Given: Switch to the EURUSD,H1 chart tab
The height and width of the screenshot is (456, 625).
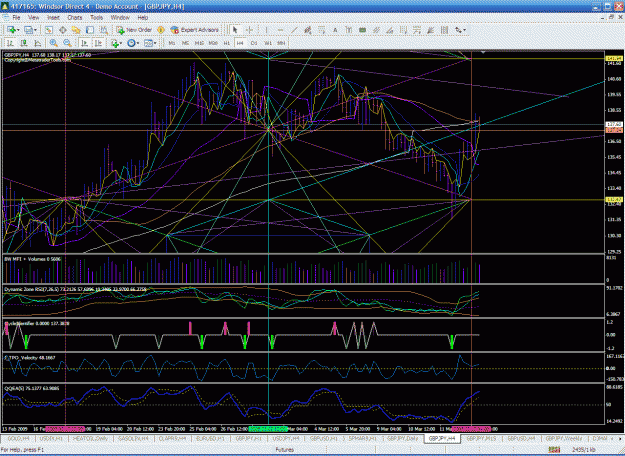Looking at the screenshot, I should pos(210,438).
